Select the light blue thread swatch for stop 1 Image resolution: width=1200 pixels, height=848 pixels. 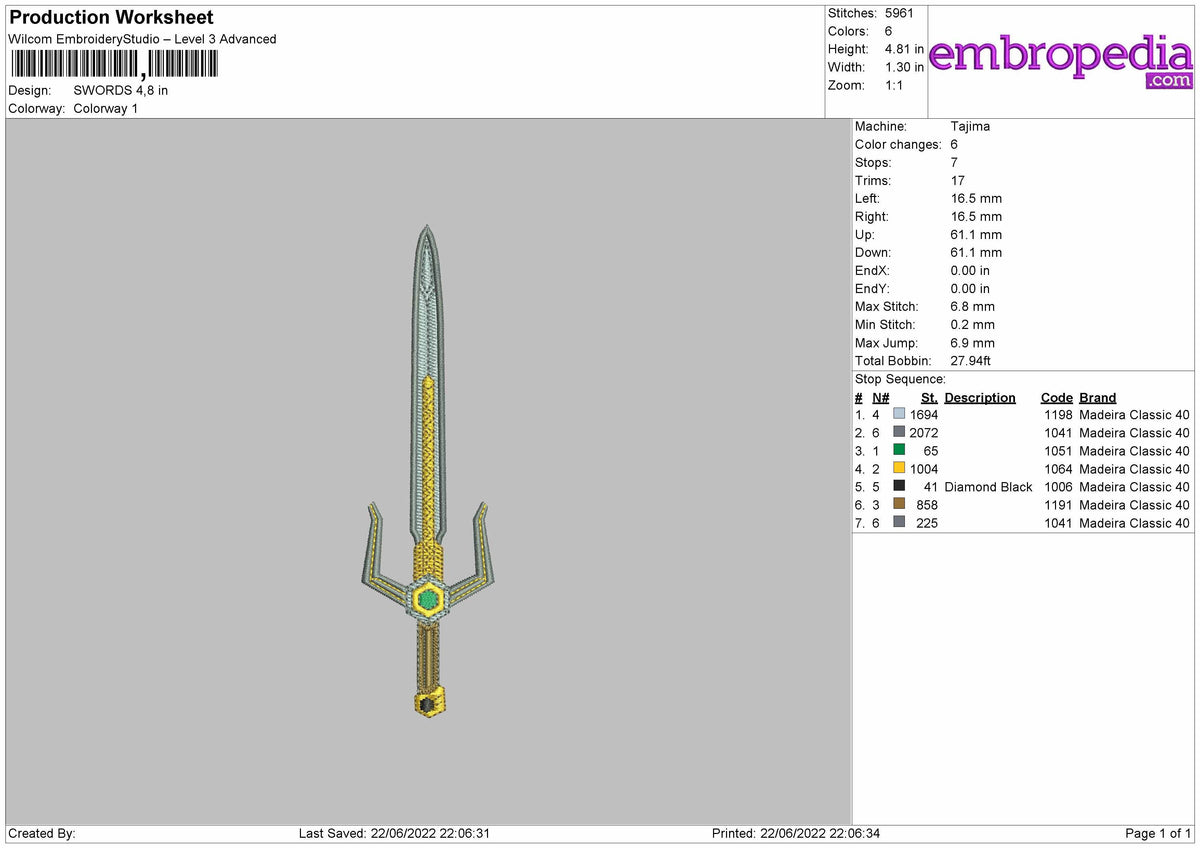901,414
